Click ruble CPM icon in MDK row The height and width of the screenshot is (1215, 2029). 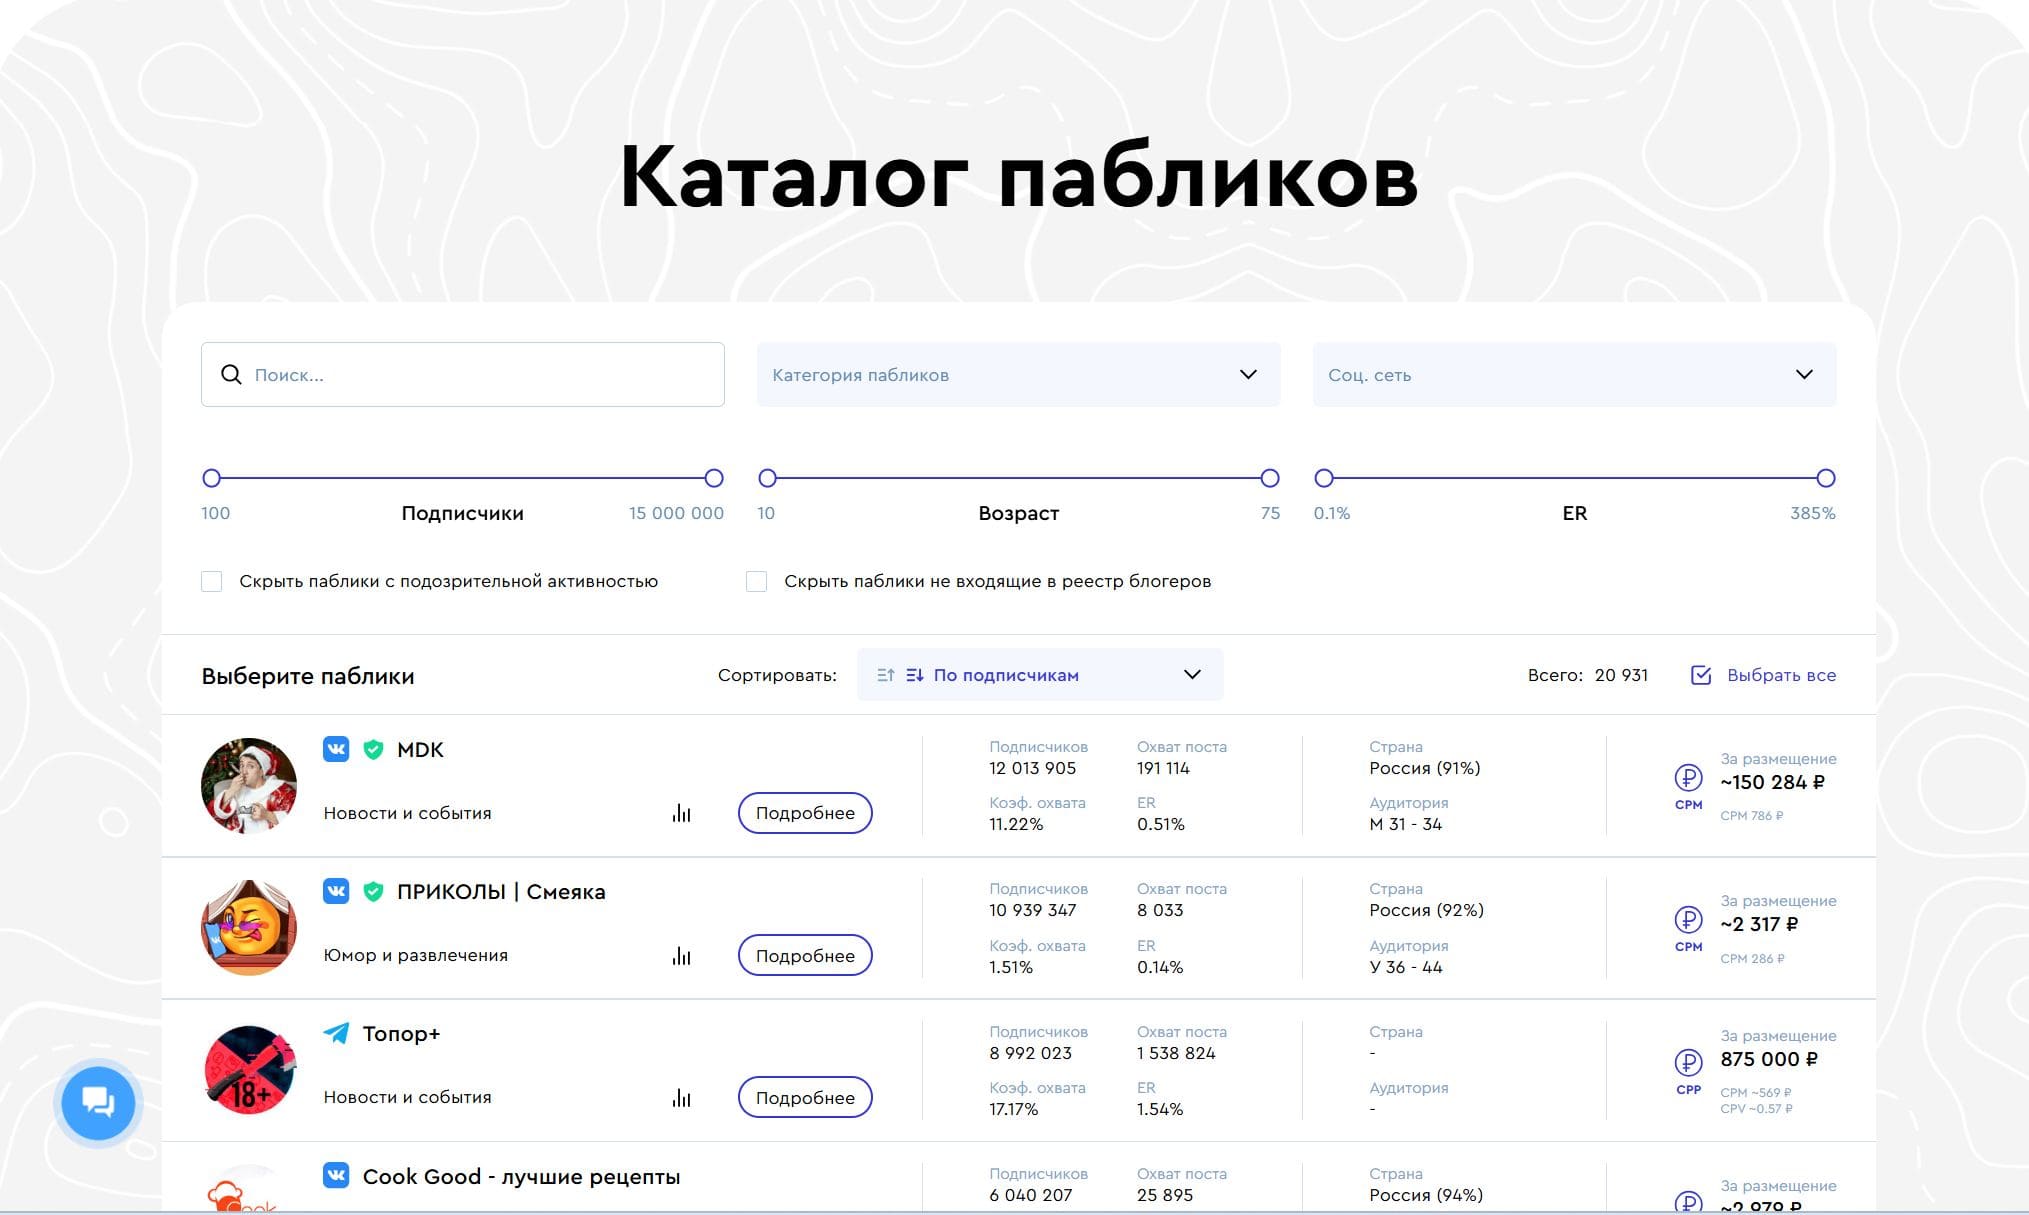point(1688,778)
